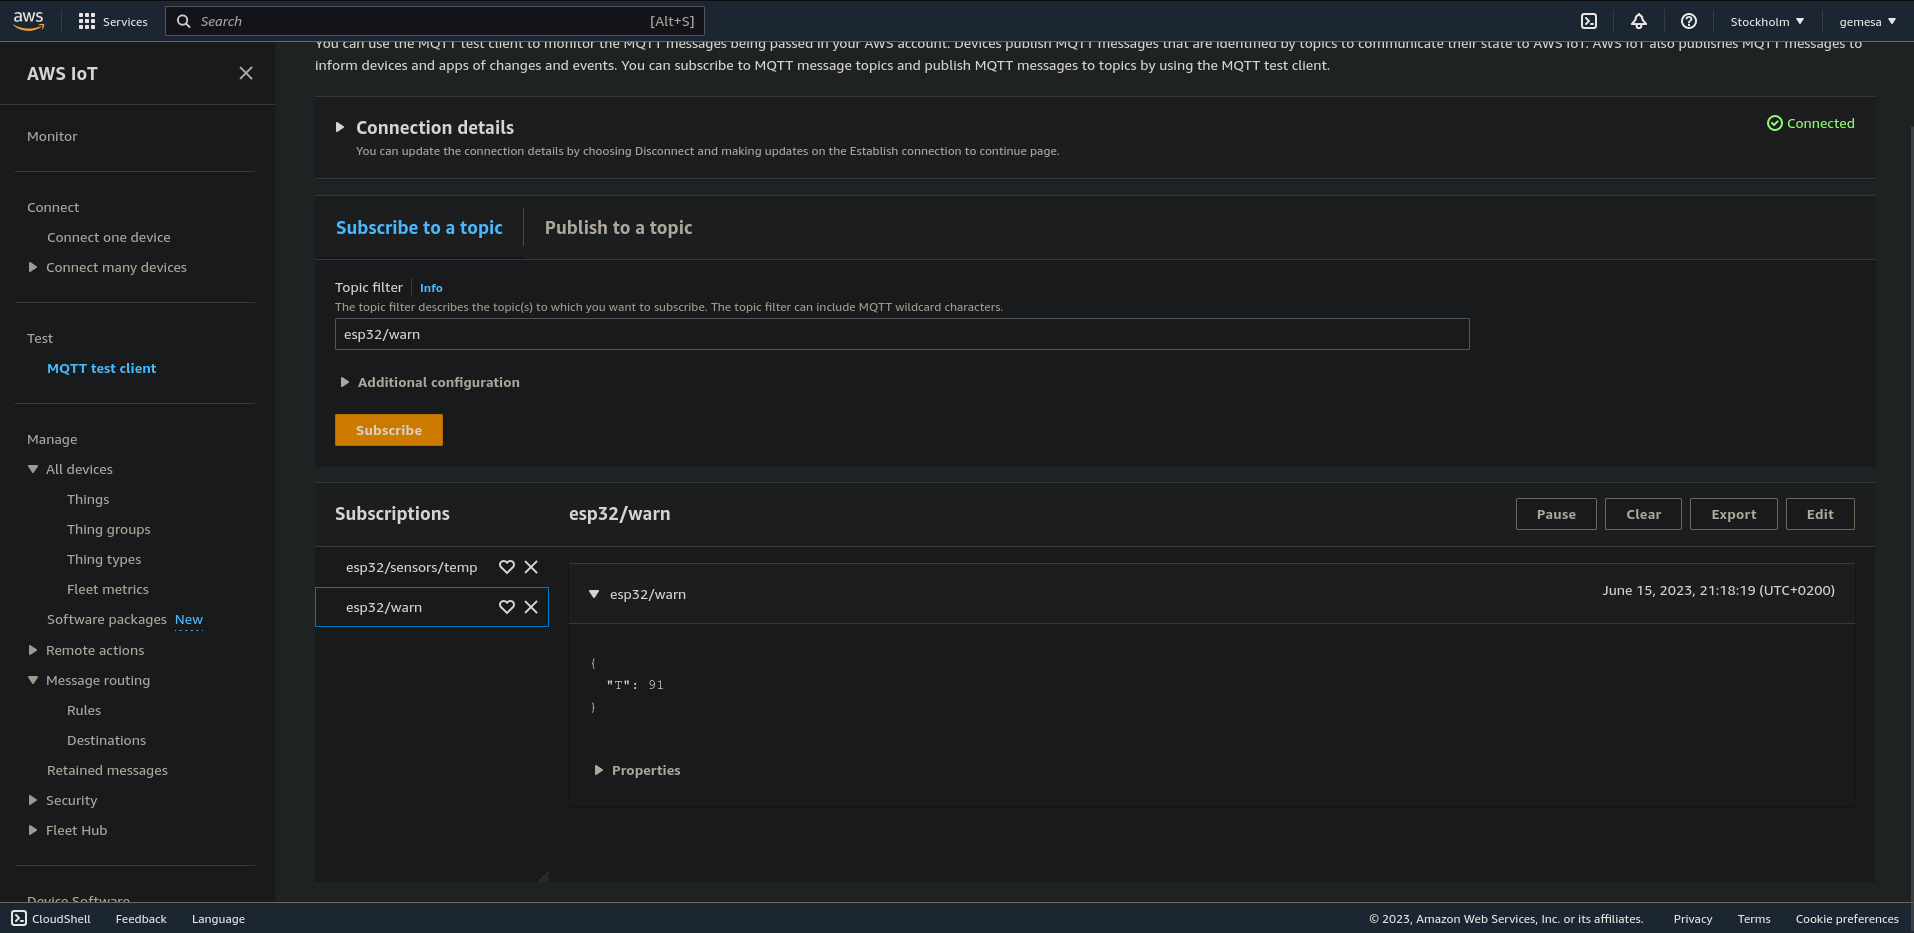This screenshot has height=933, width=1914.
Task: Click the subscriptions panel resize handle
Action: 543,876
